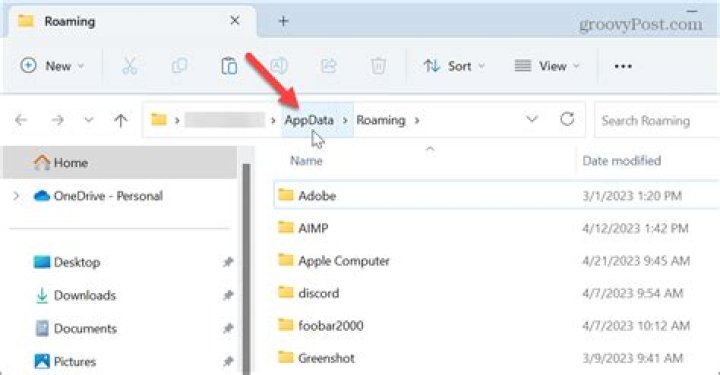Viewport: 720px width, 375px height.
Task: Click discord folder's yellow icon
Action: click(x=286, y=292)
